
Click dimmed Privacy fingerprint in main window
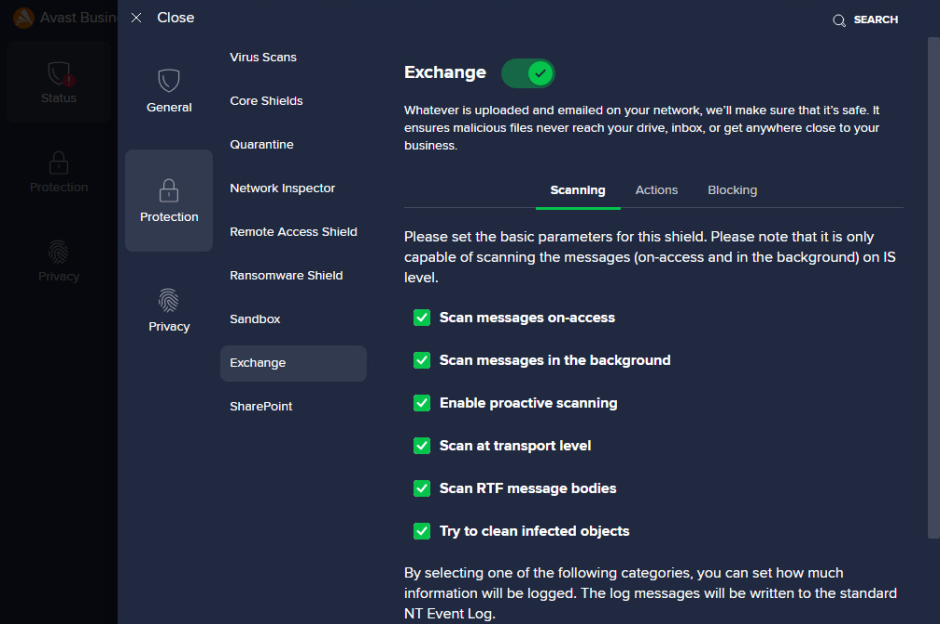[59, 252]
